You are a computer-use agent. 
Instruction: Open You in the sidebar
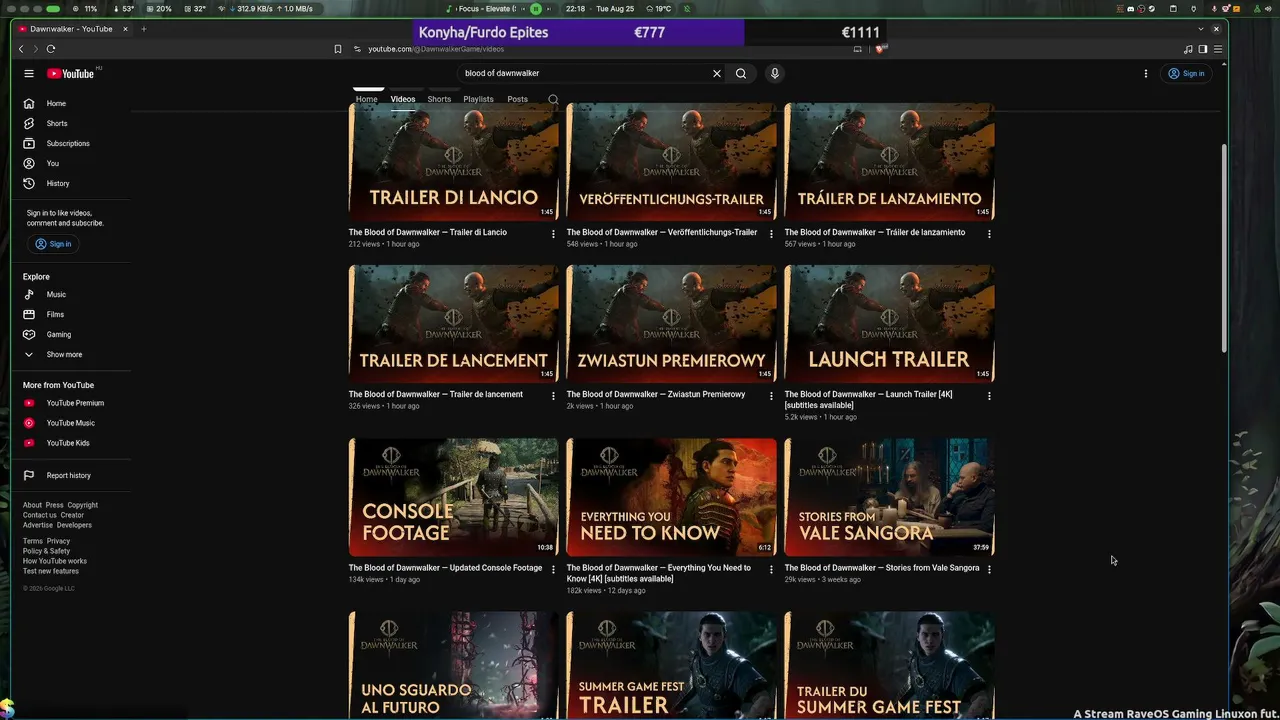tap(53, 163)
